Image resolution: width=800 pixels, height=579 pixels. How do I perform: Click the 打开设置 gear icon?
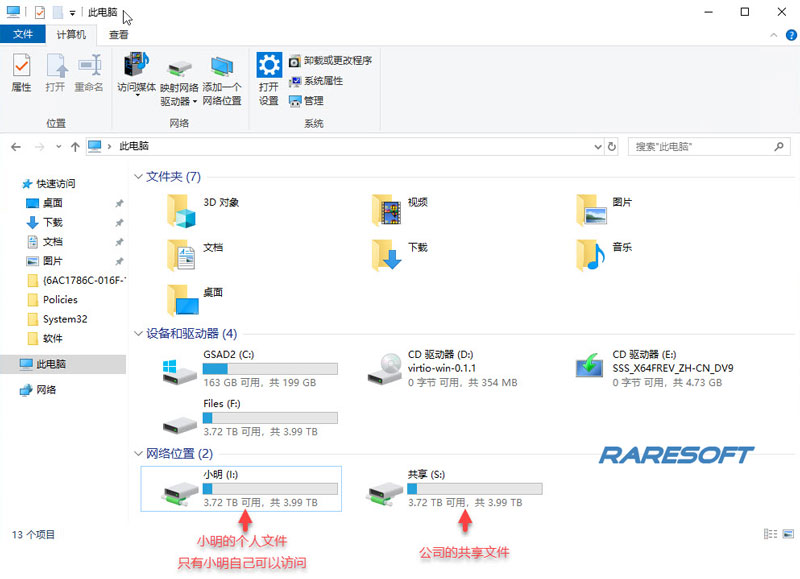click(268, 65)
